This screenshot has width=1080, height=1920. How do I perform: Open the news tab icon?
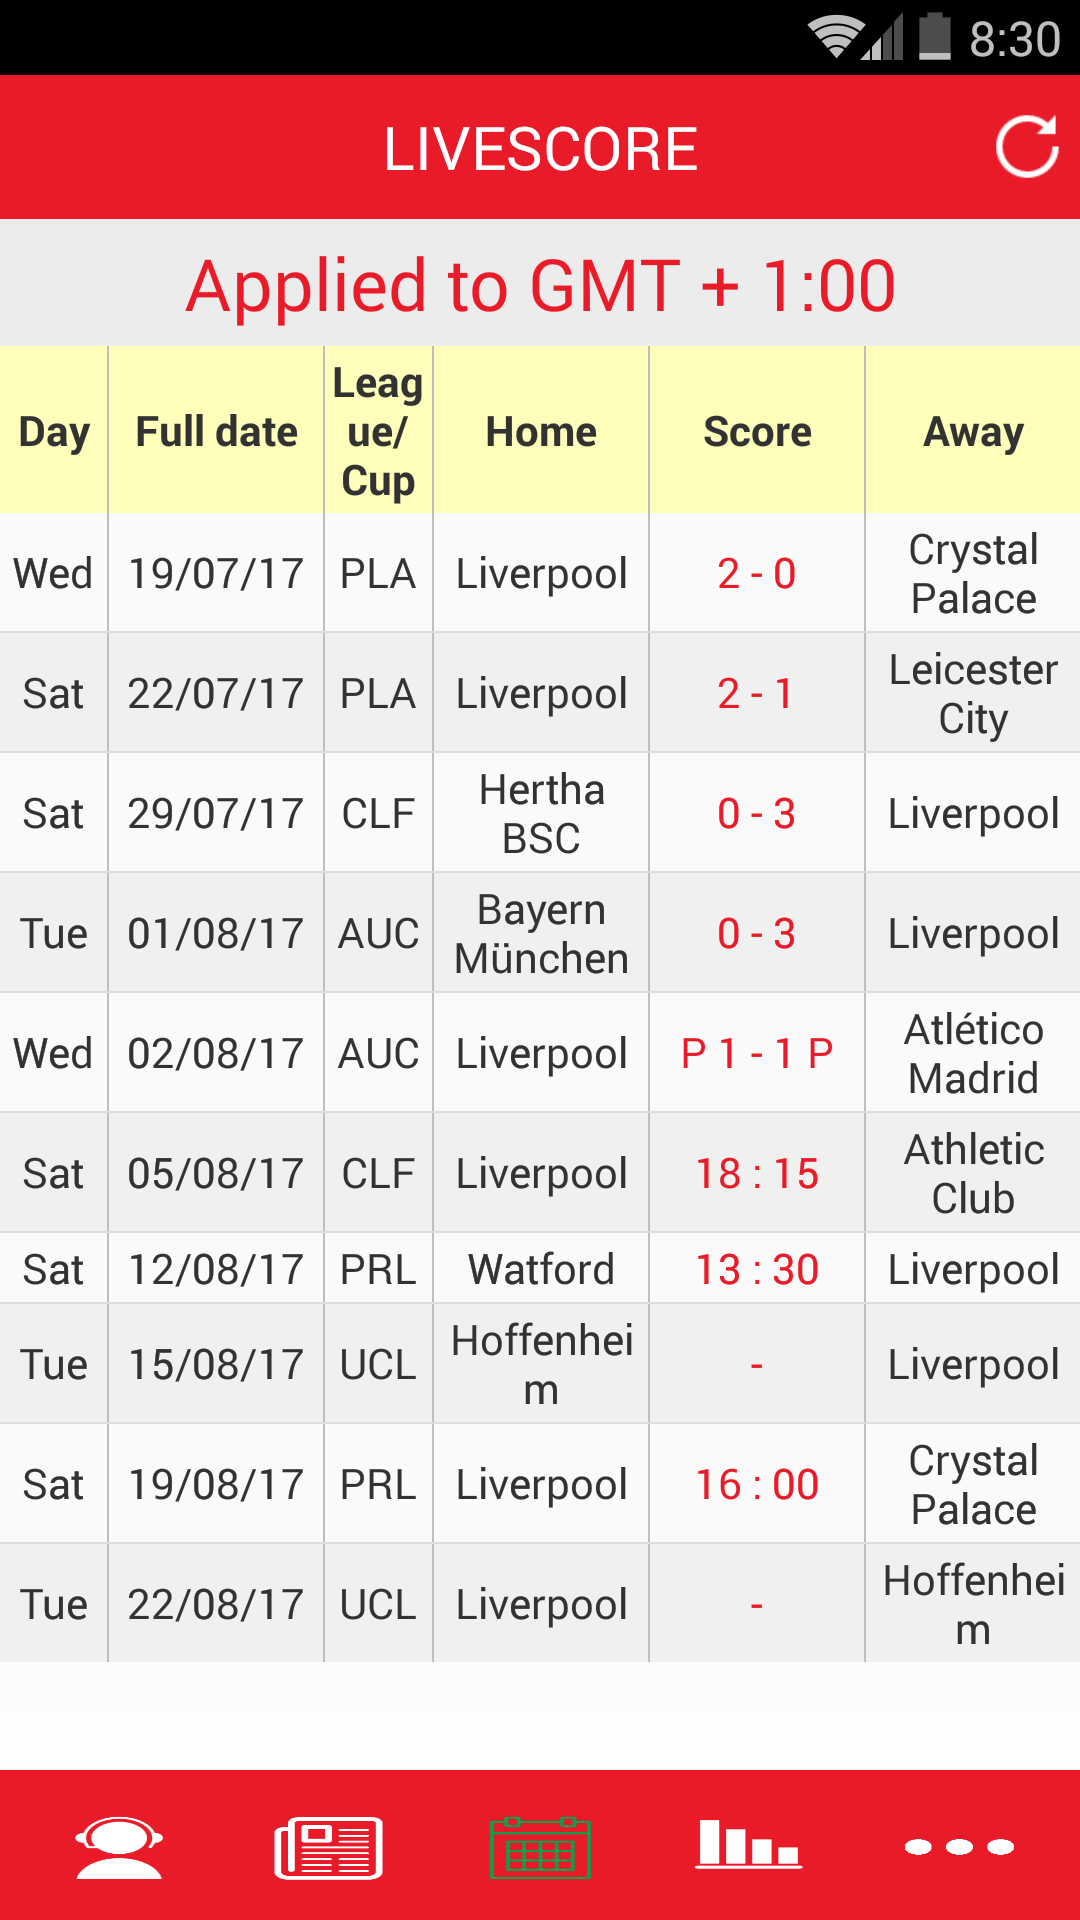(x=329, y=1847)
